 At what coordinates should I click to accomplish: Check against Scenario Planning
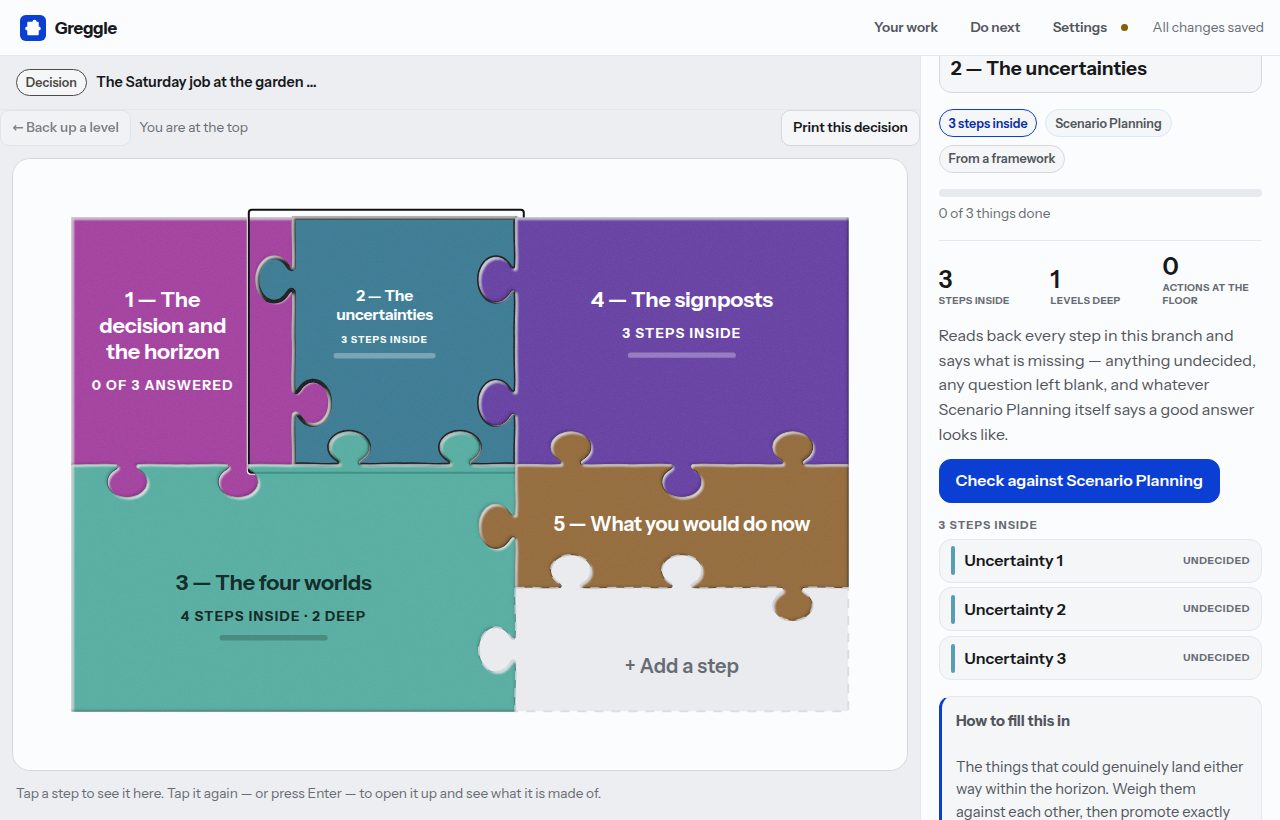[1079, 481]
